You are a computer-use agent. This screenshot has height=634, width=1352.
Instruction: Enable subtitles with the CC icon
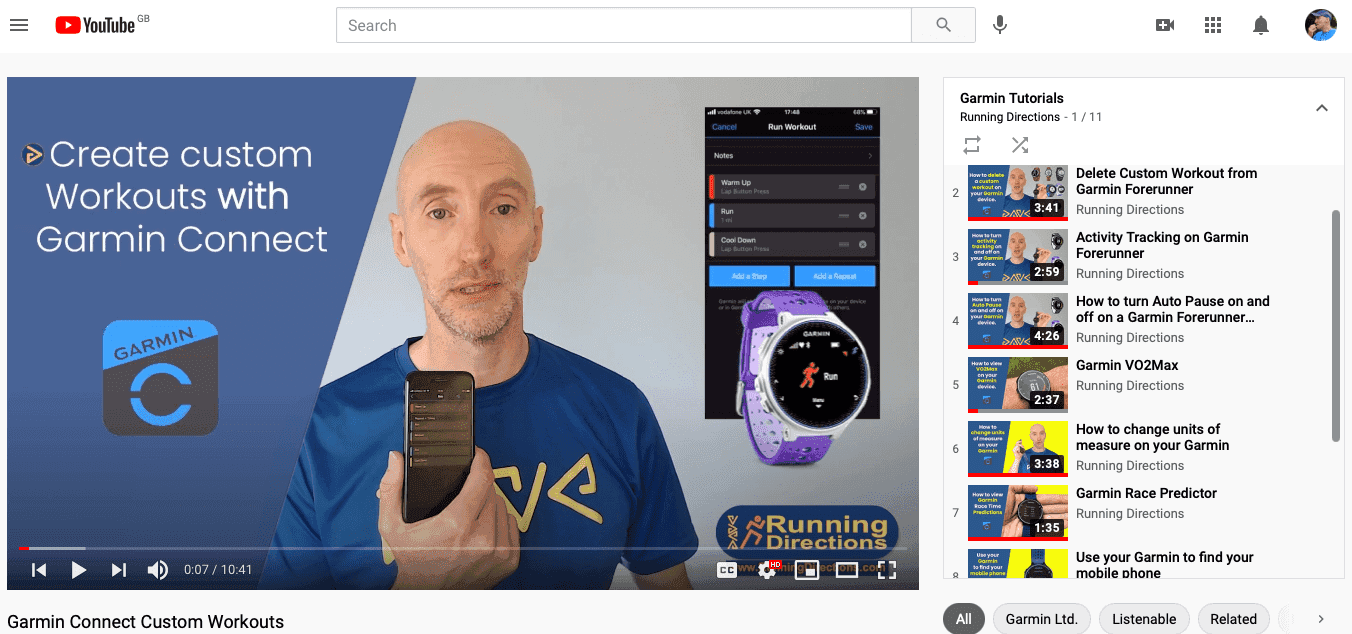click(727, 569)
